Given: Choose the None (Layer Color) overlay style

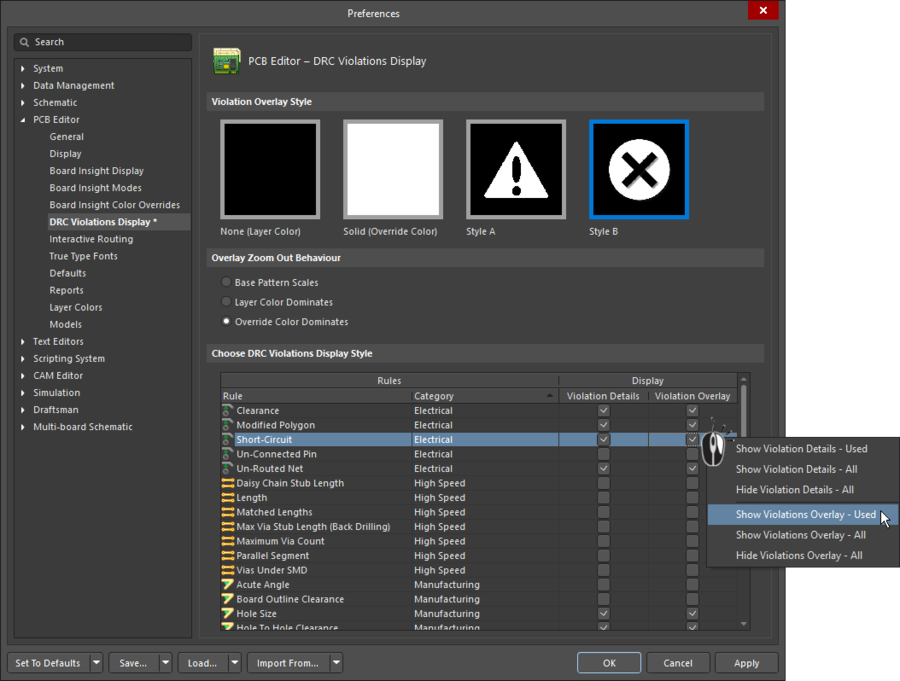Looking at the screenshot, I should tap(270, 170).
